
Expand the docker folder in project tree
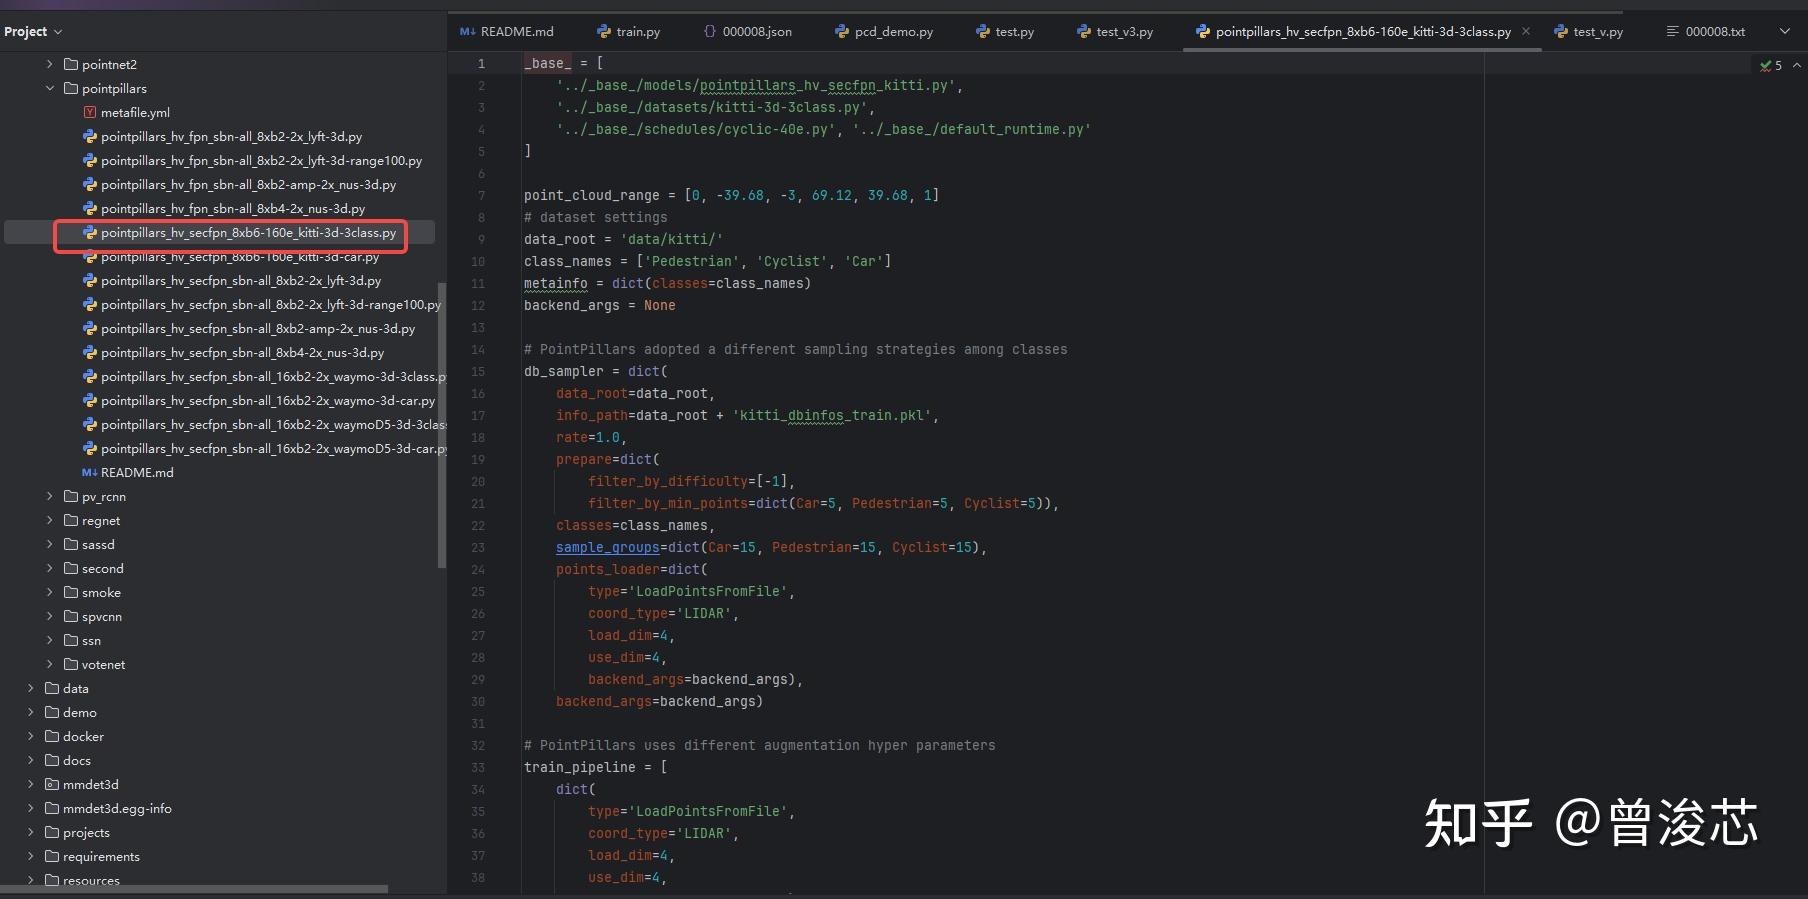click(31, 737)
